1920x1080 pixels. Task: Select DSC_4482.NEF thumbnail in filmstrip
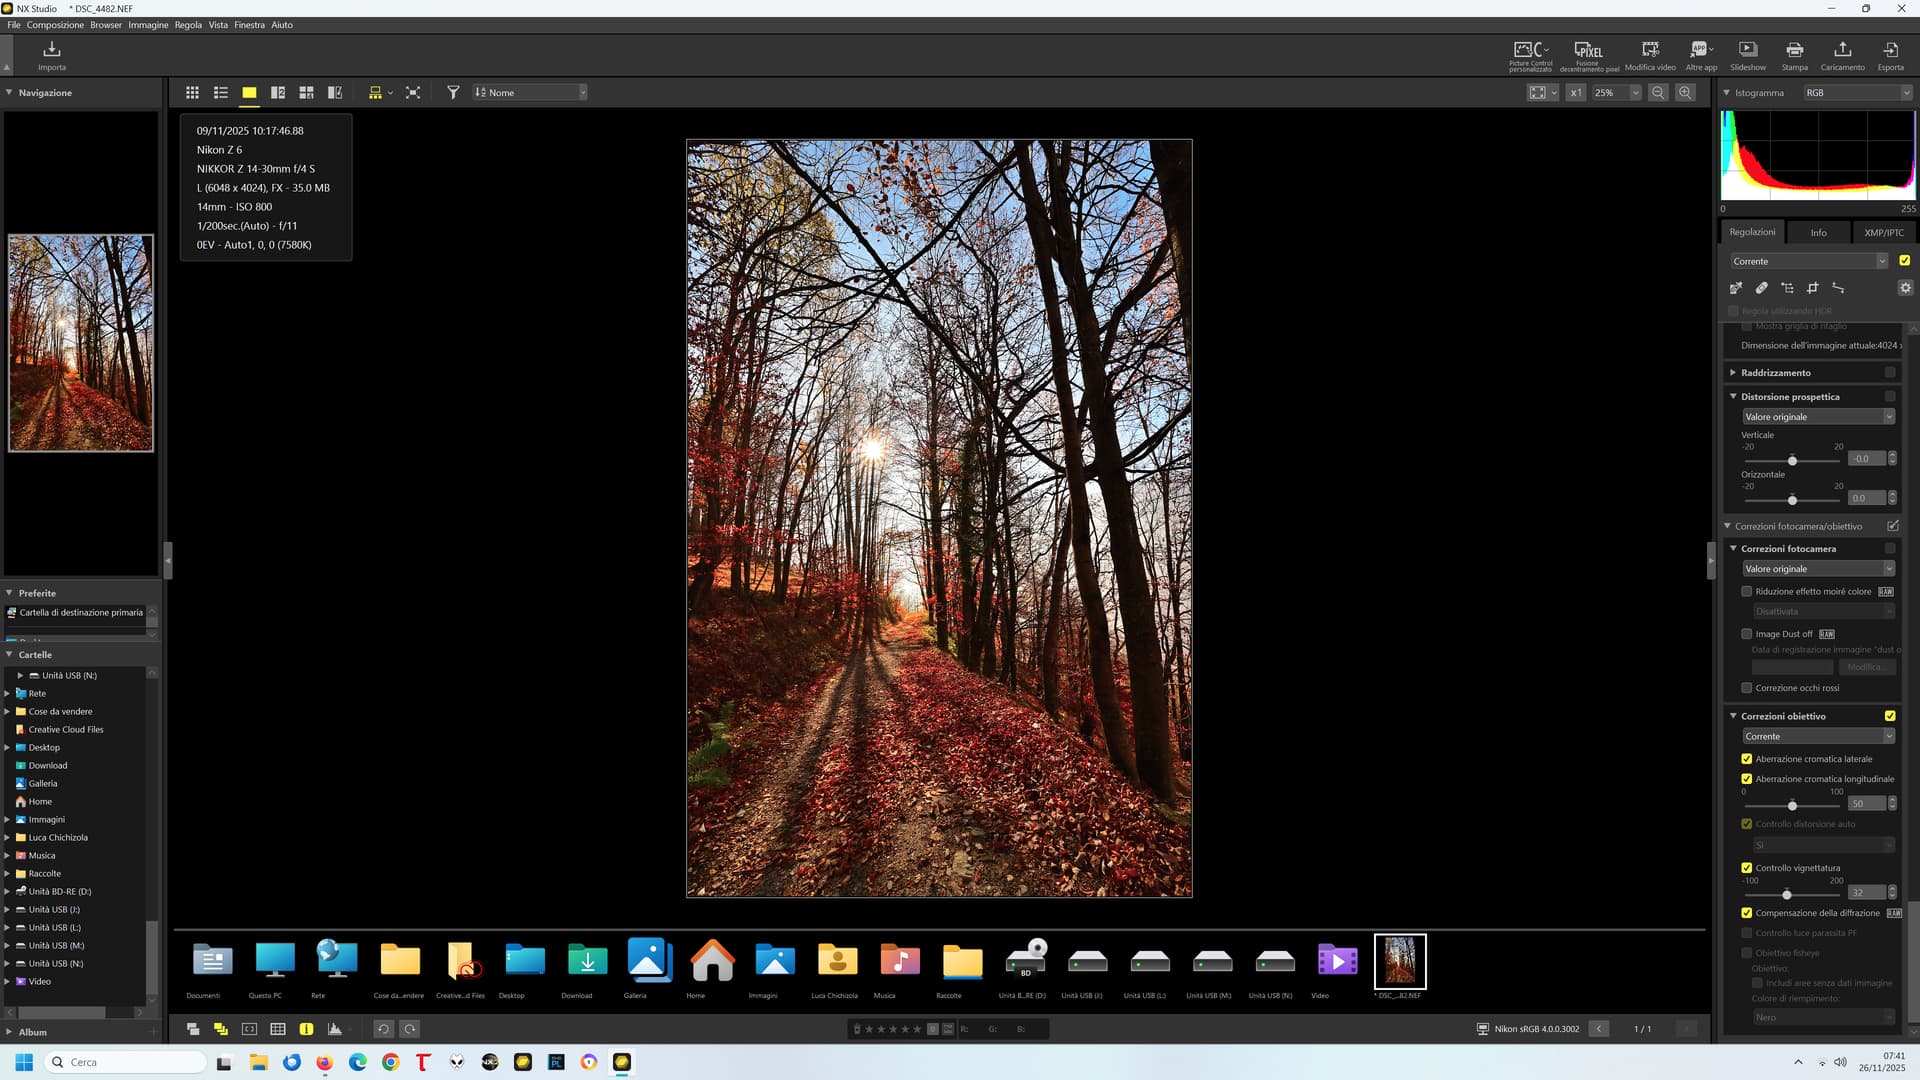[x=1399, y=962]
